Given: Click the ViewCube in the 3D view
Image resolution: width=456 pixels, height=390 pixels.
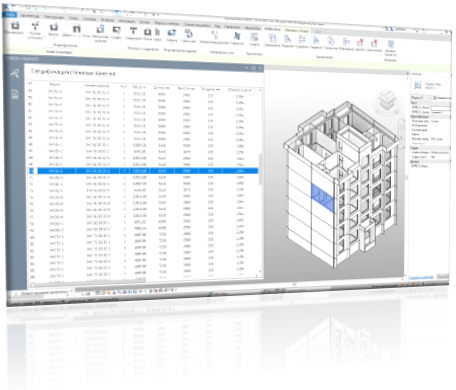Looking at the screenshot, I should pyautogui.click(x=386, y=100).
